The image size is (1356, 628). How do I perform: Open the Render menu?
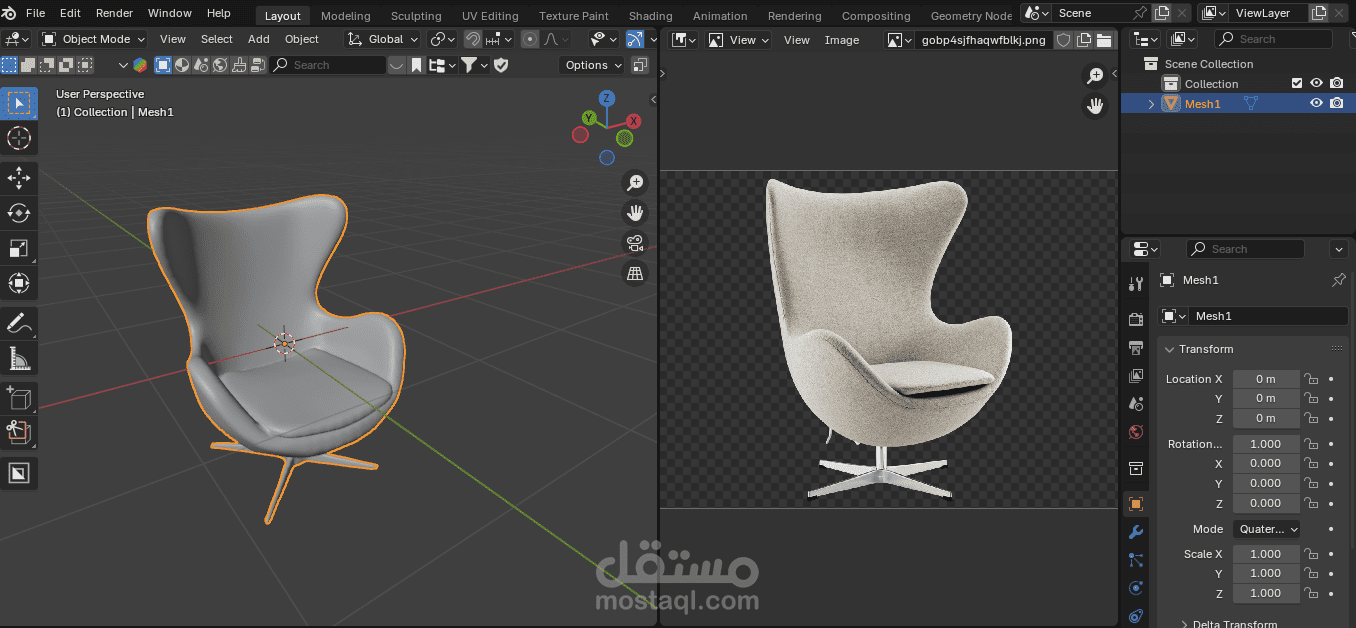coord(115,13)
